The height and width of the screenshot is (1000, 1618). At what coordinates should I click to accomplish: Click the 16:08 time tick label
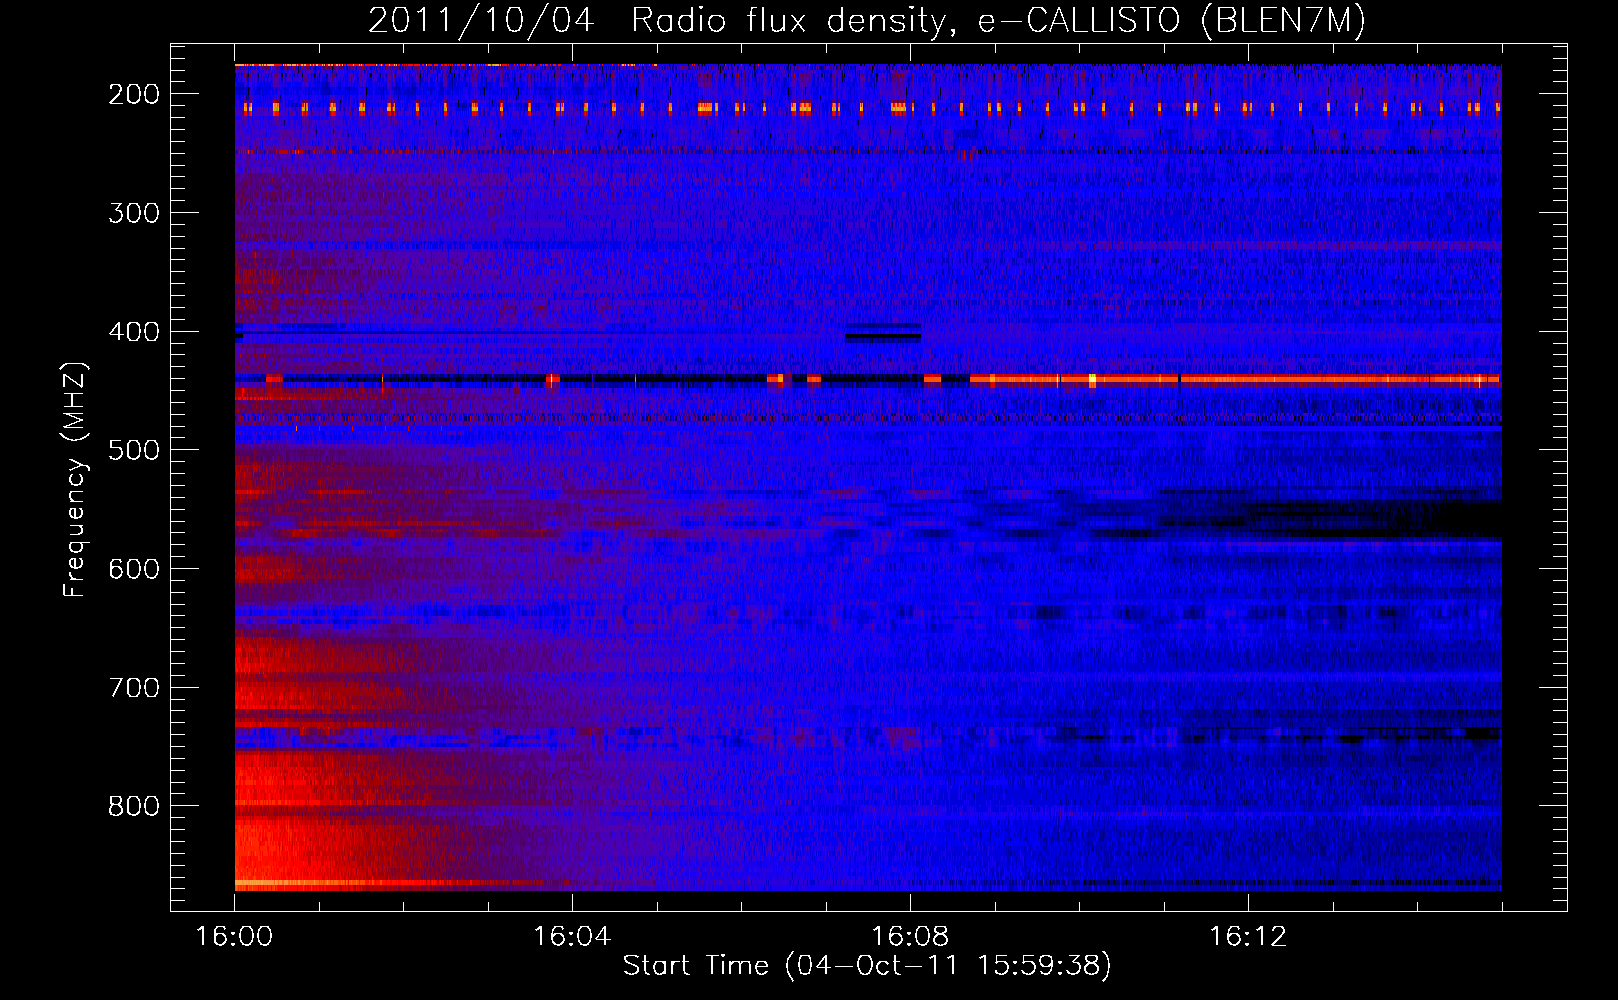pos(910,937)
